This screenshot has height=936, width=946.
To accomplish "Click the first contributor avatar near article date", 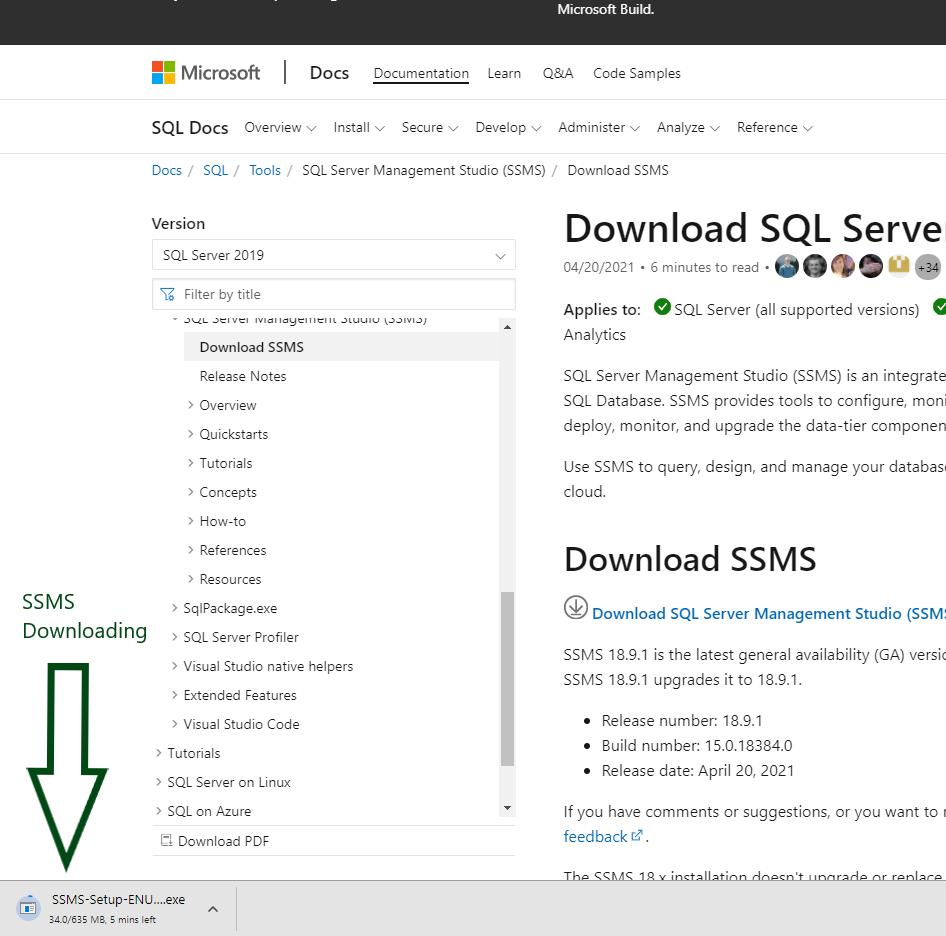I will pyautogui.click(x=787, y=266).
